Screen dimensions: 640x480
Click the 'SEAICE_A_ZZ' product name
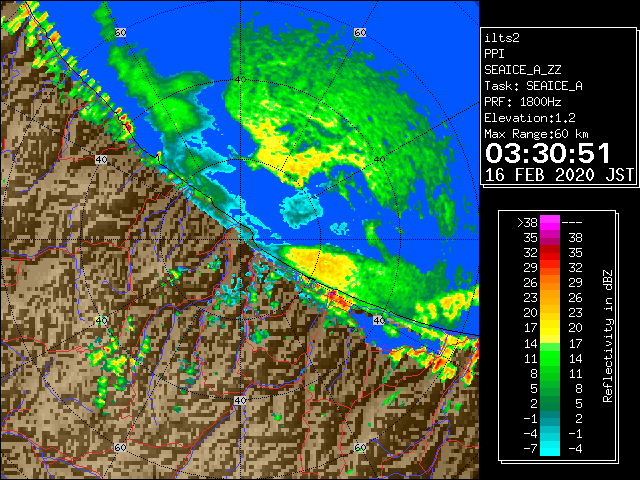[523, 70]
